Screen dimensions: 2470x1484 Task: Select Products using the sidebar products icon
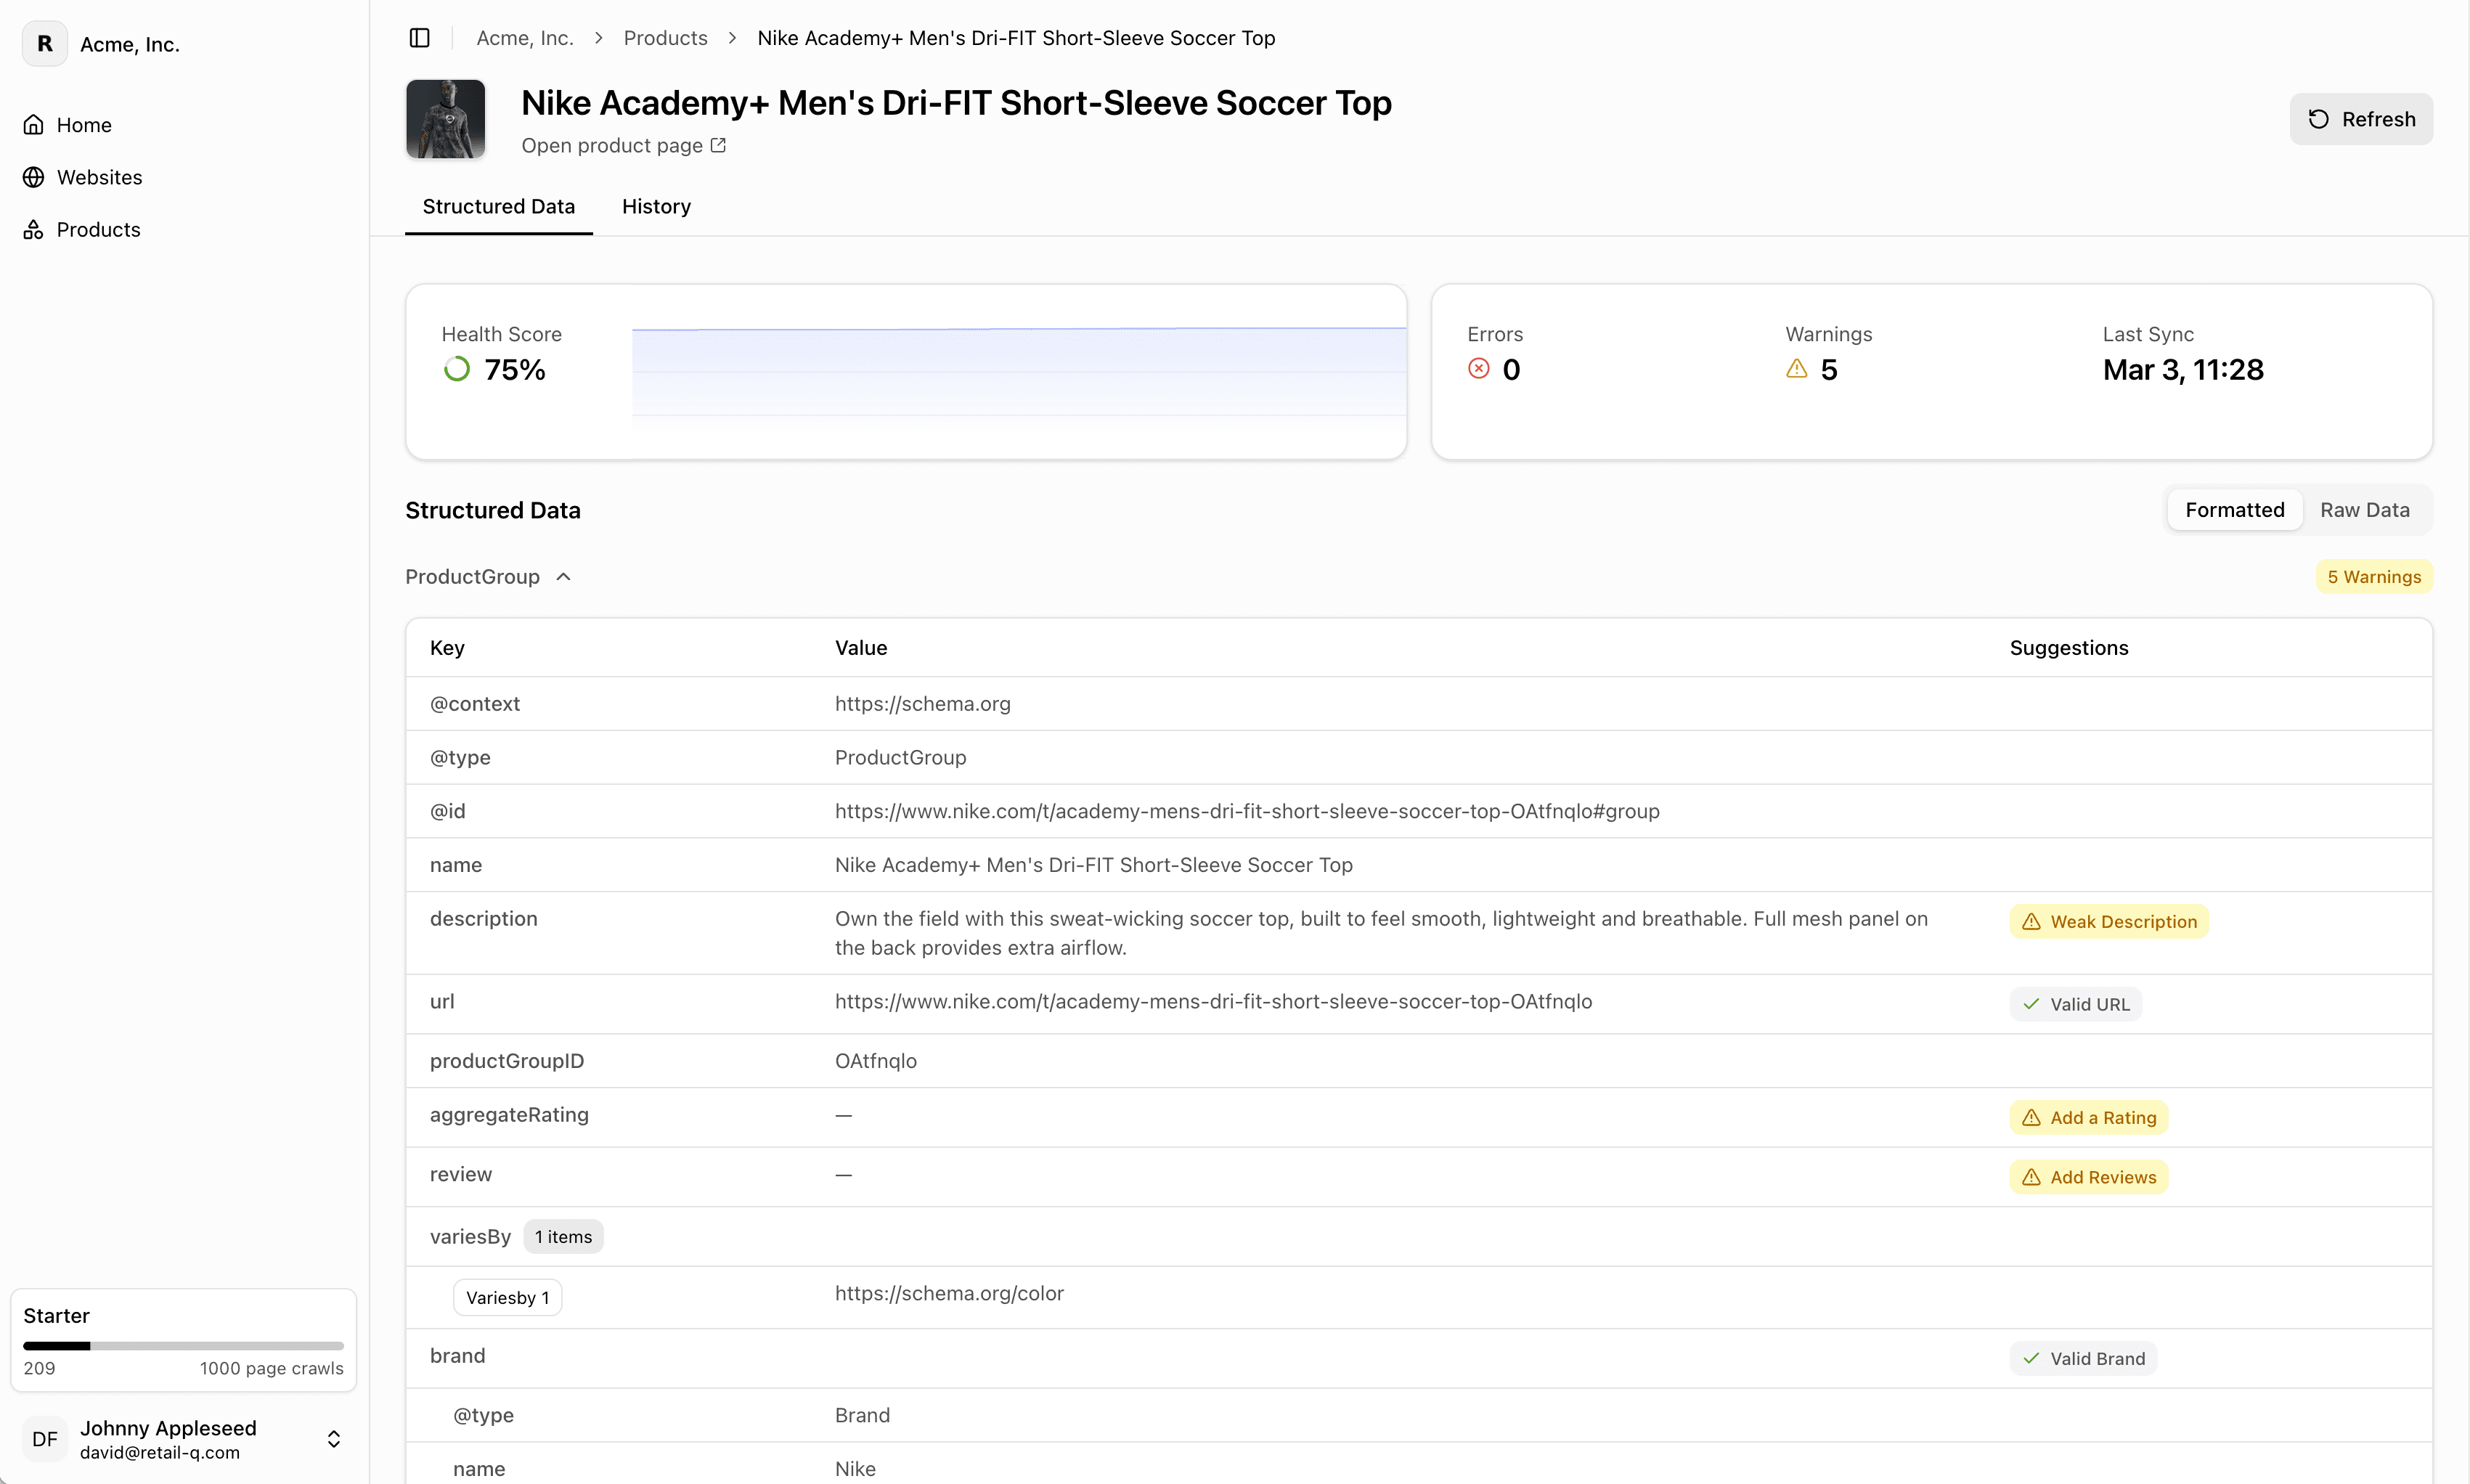pos(34,229)
